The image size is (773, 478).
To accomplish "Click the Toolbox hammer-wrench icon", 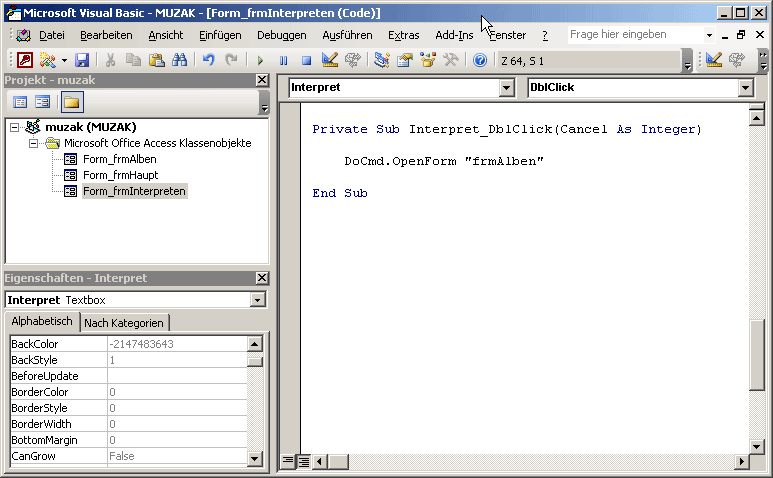I will tap(451, 60).
